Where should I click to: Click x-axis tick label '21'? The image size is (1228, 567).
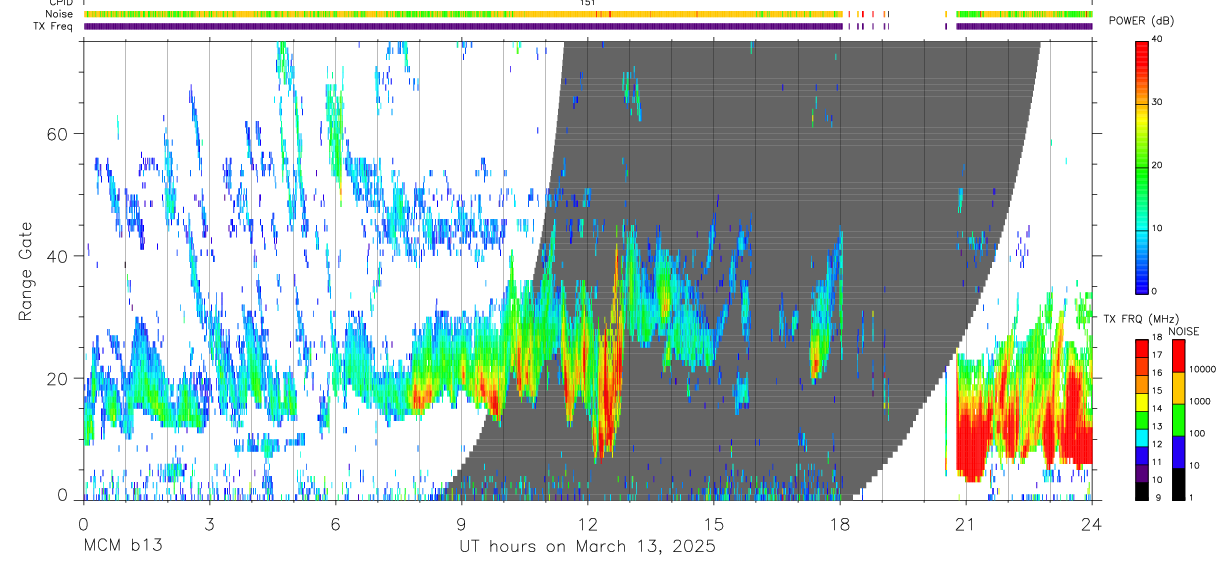[x=965, y=523]
